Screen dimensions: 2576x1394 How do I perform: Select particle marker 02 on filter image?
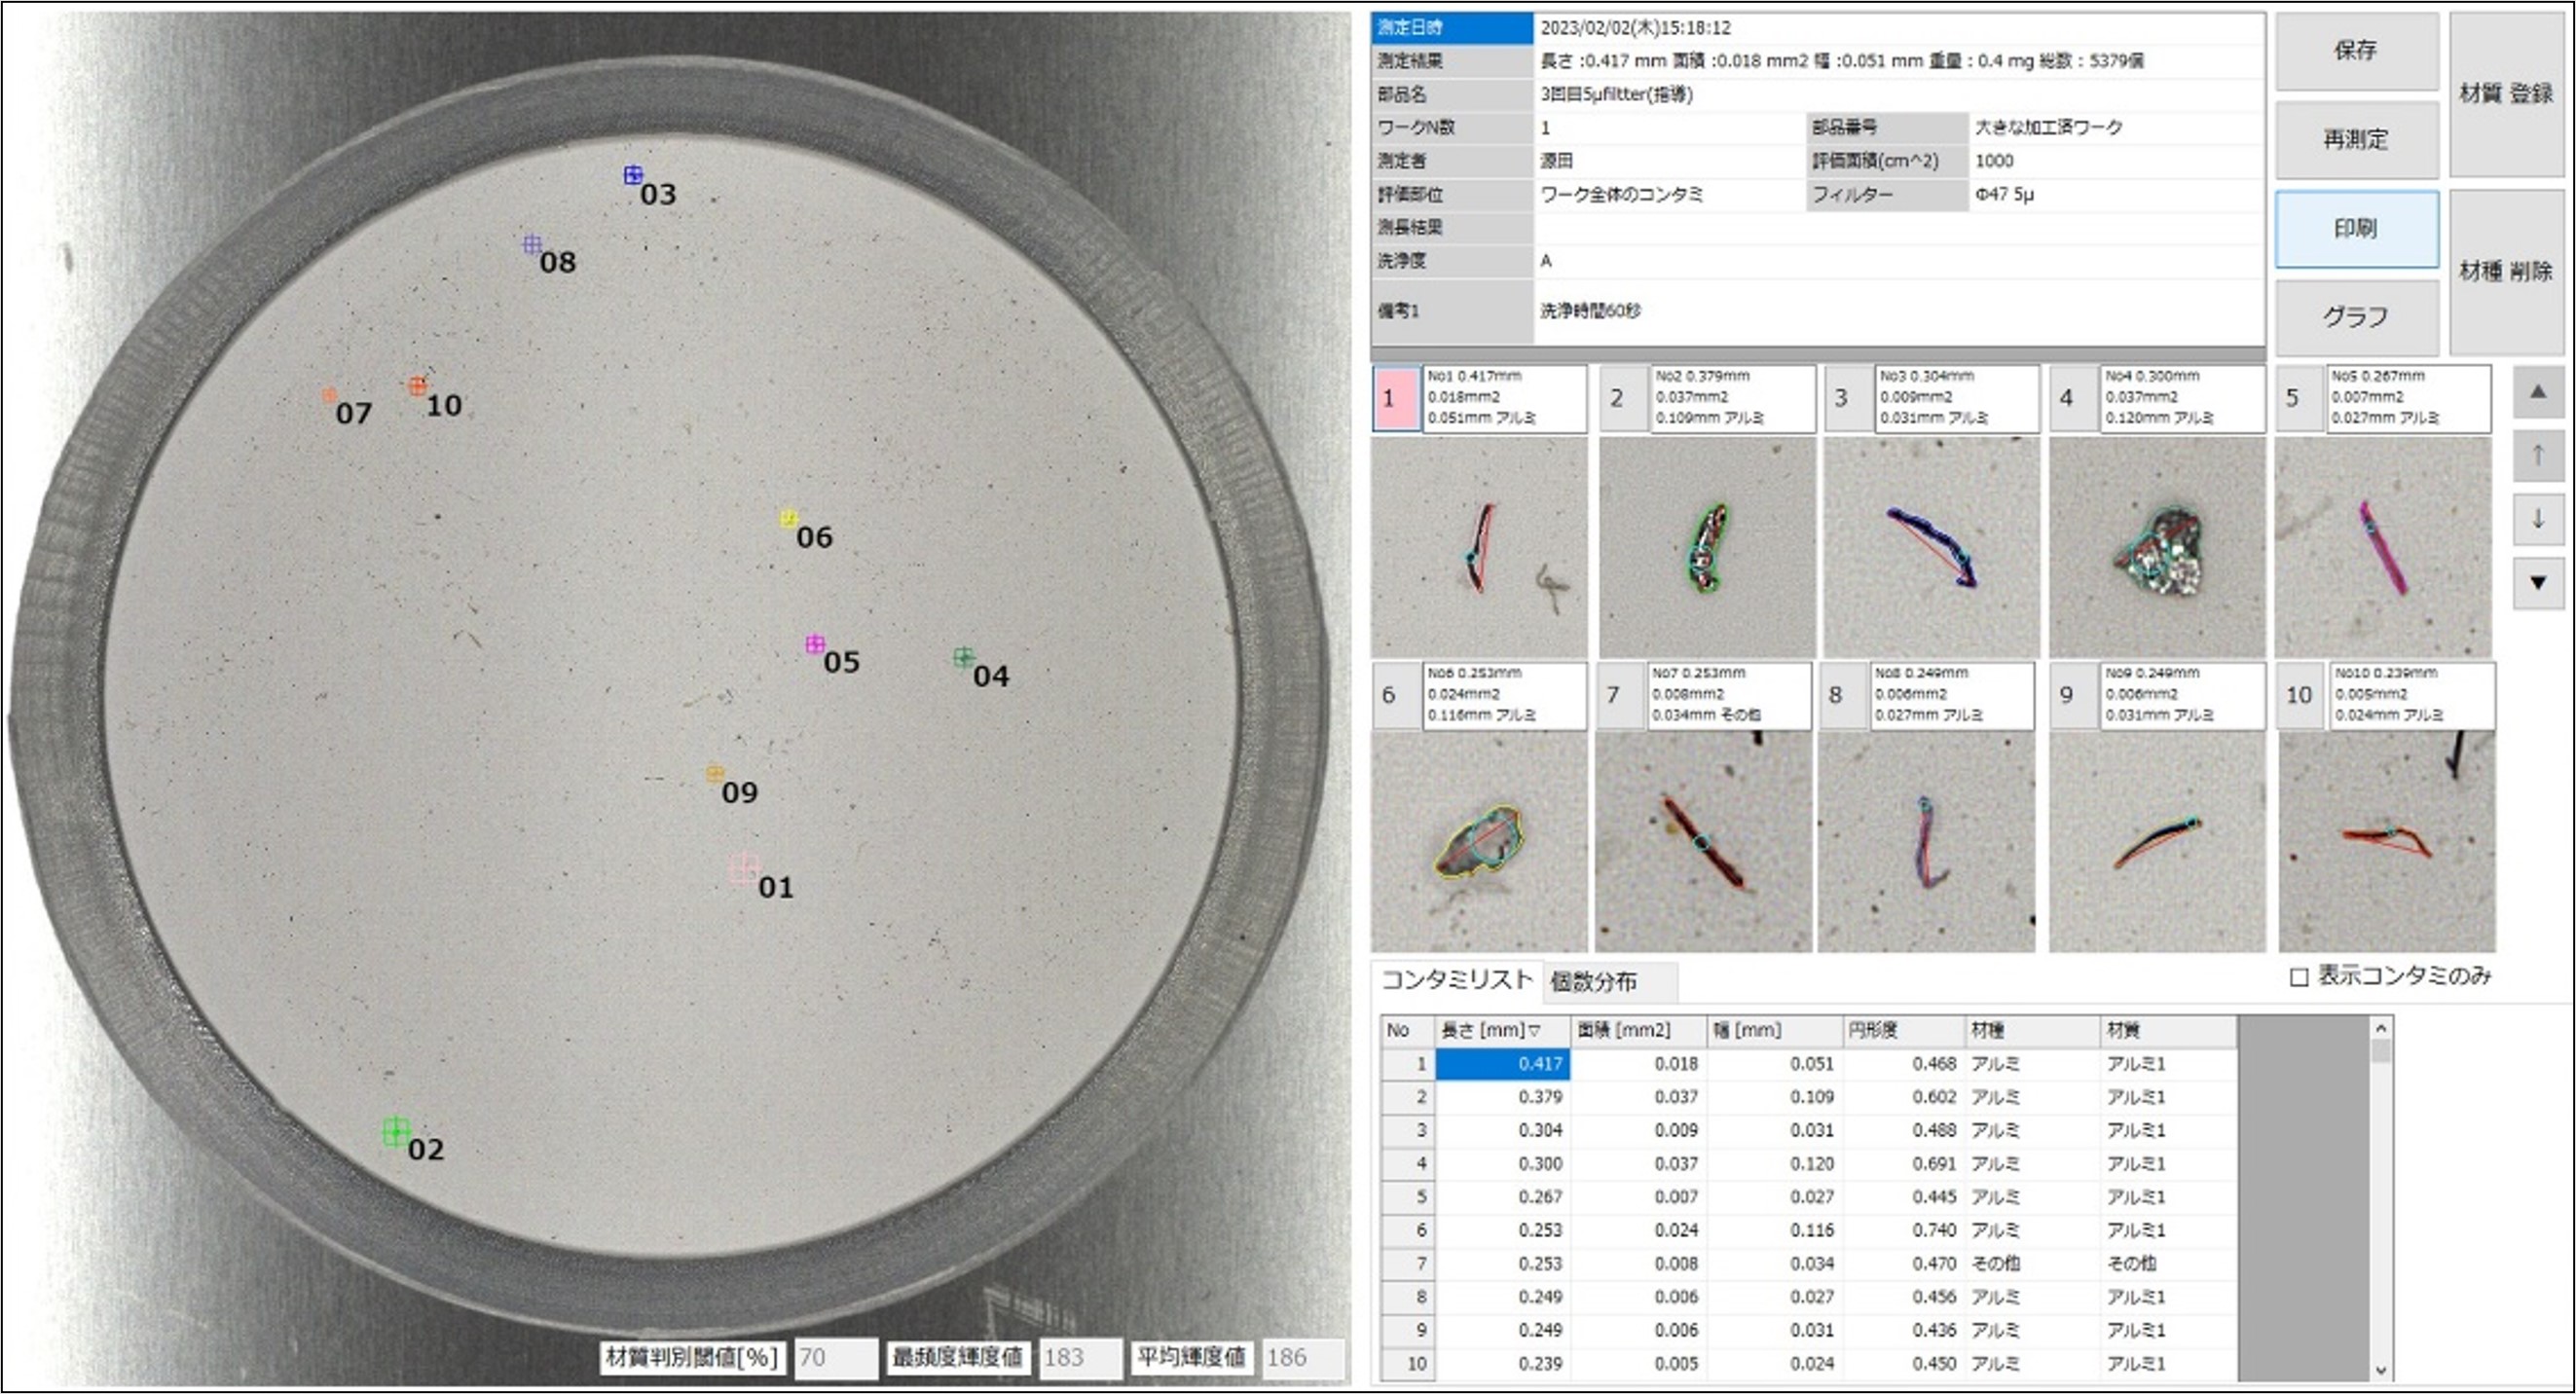click(396, 1132)
